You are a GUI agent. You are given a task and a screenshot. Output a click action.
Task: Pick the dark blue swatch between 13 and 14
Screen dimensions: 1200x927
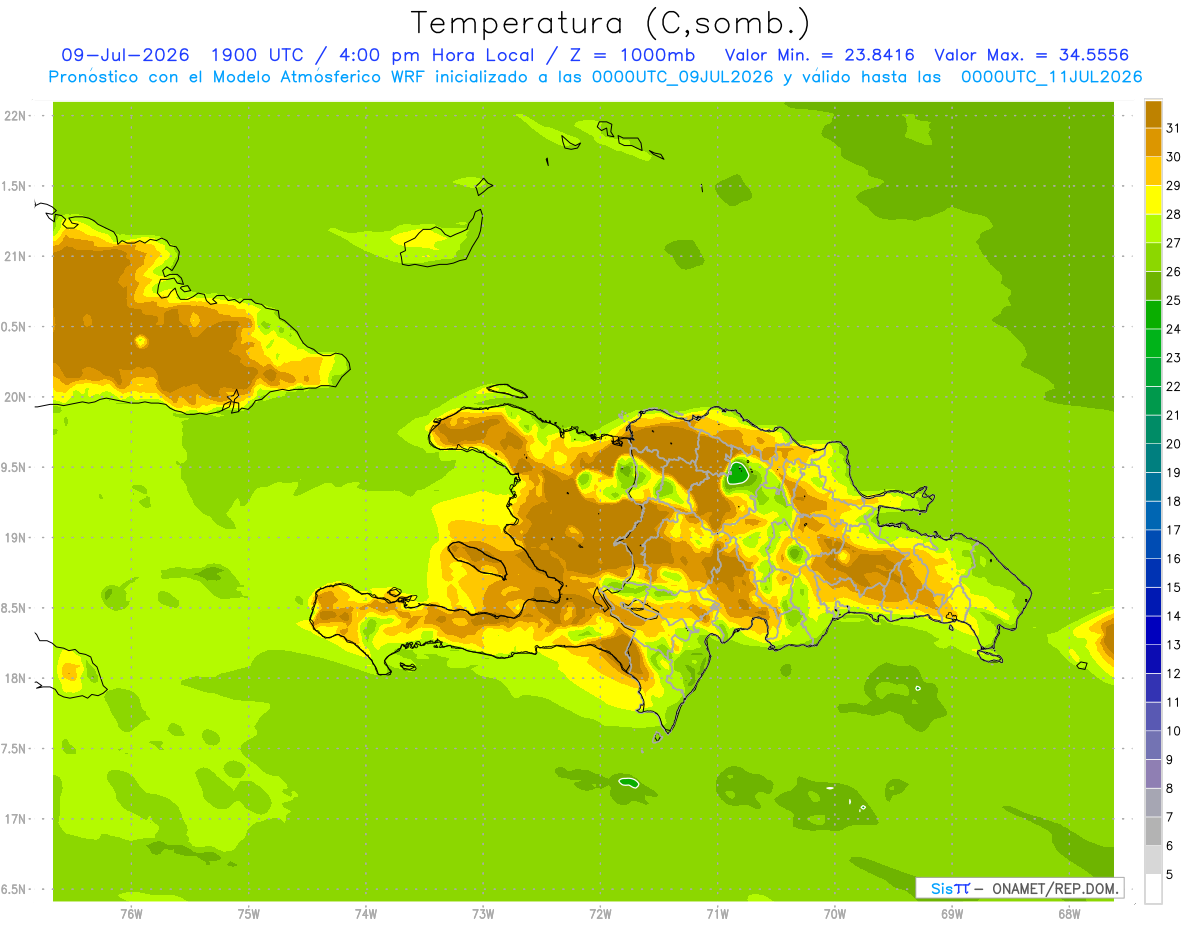point(1153,630)
